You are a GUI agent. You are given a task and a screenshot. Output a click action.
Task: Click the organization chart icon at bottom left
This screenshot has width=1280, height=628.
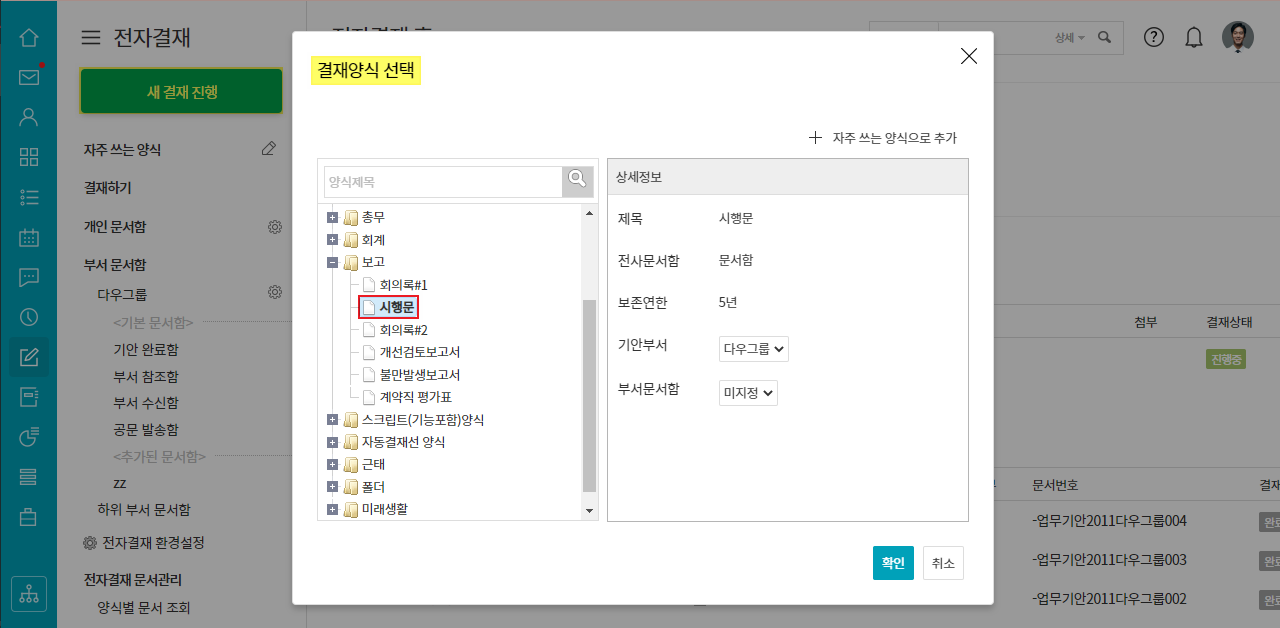click(x=28, y=594)
